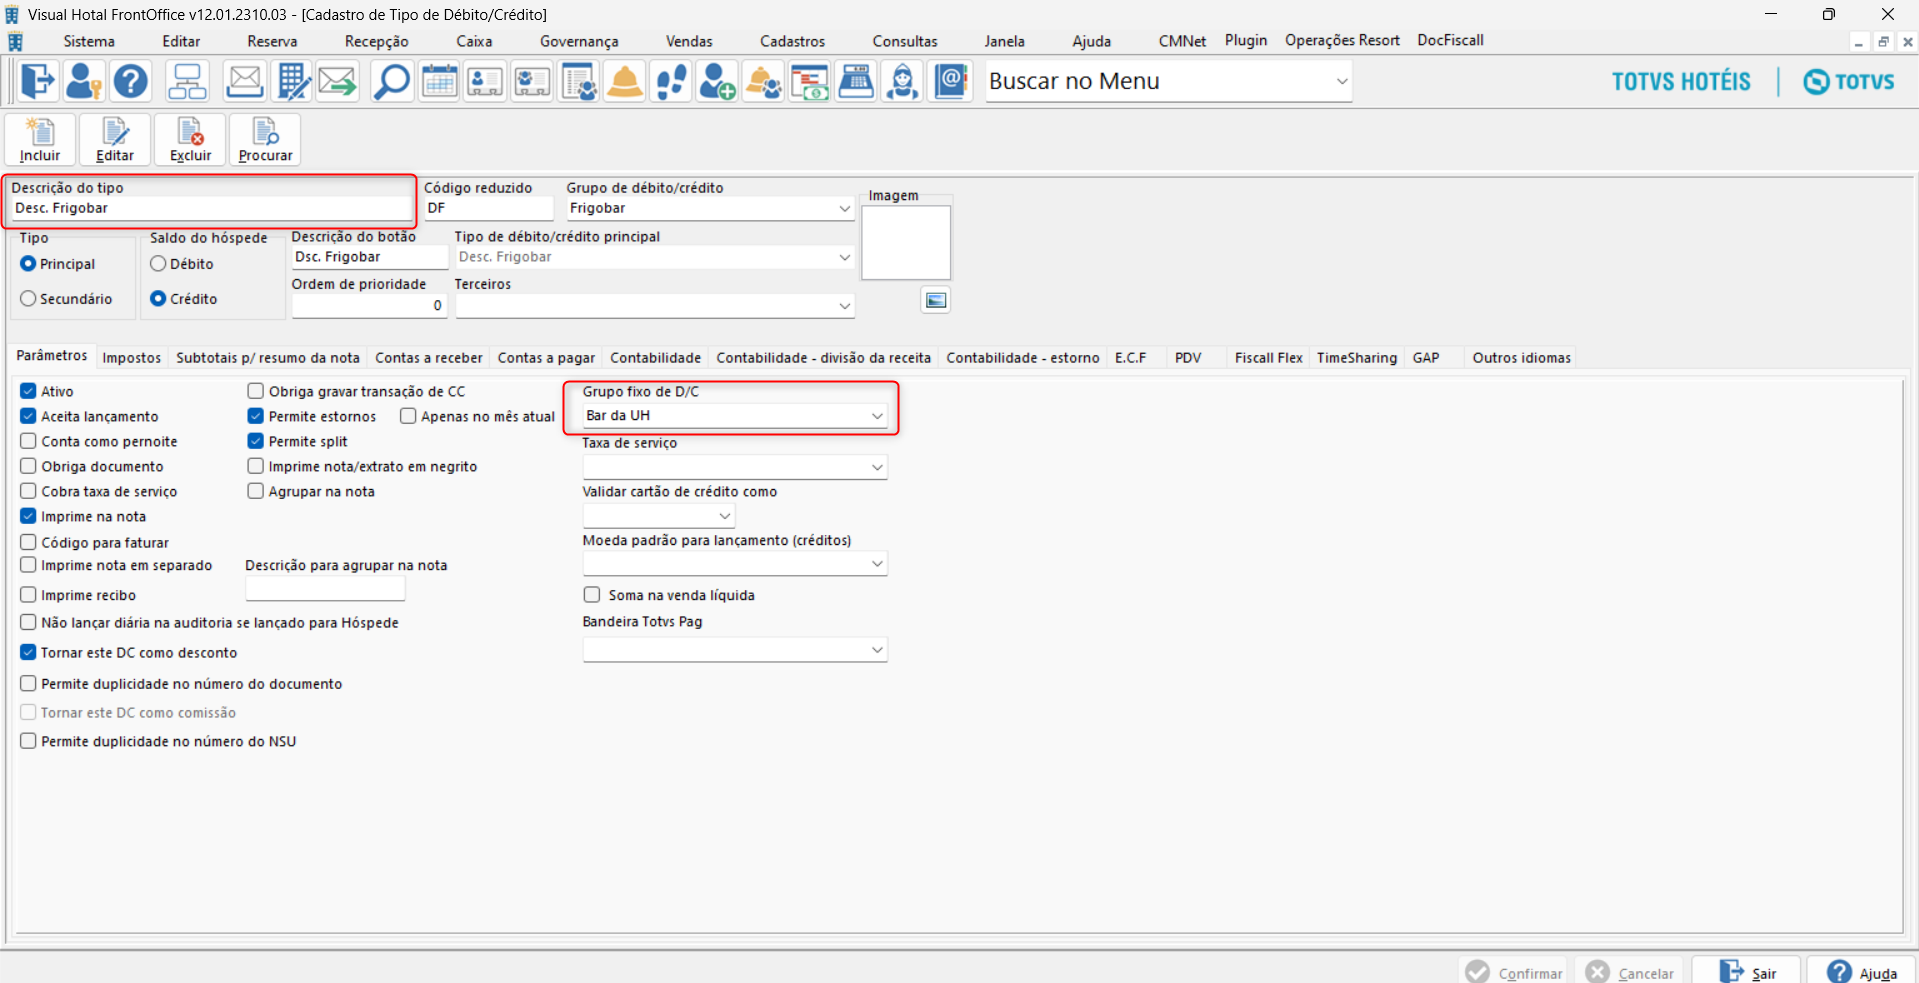Click the Descrição para agrupar na nota field

[x=325, y=588]
